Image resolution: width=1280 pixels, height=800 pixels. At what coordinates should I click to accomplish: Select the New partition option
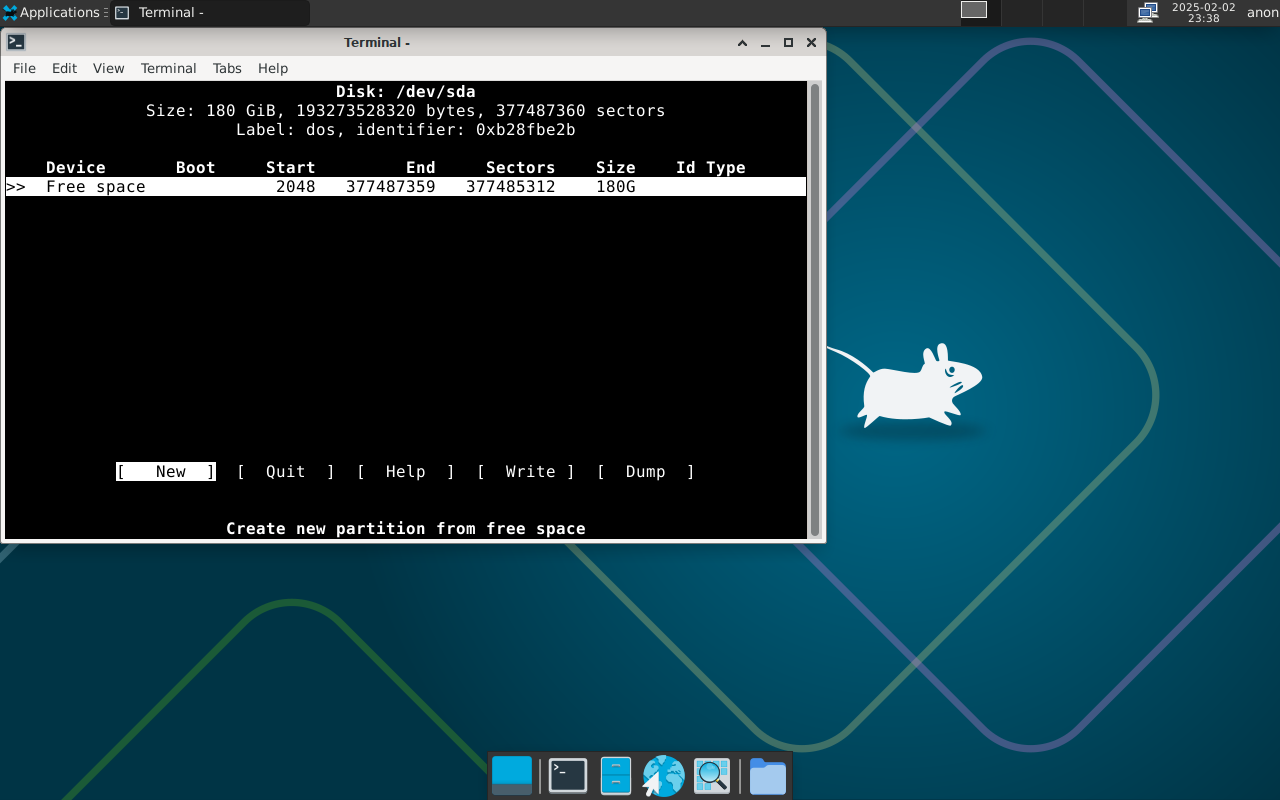click(166, 472)
